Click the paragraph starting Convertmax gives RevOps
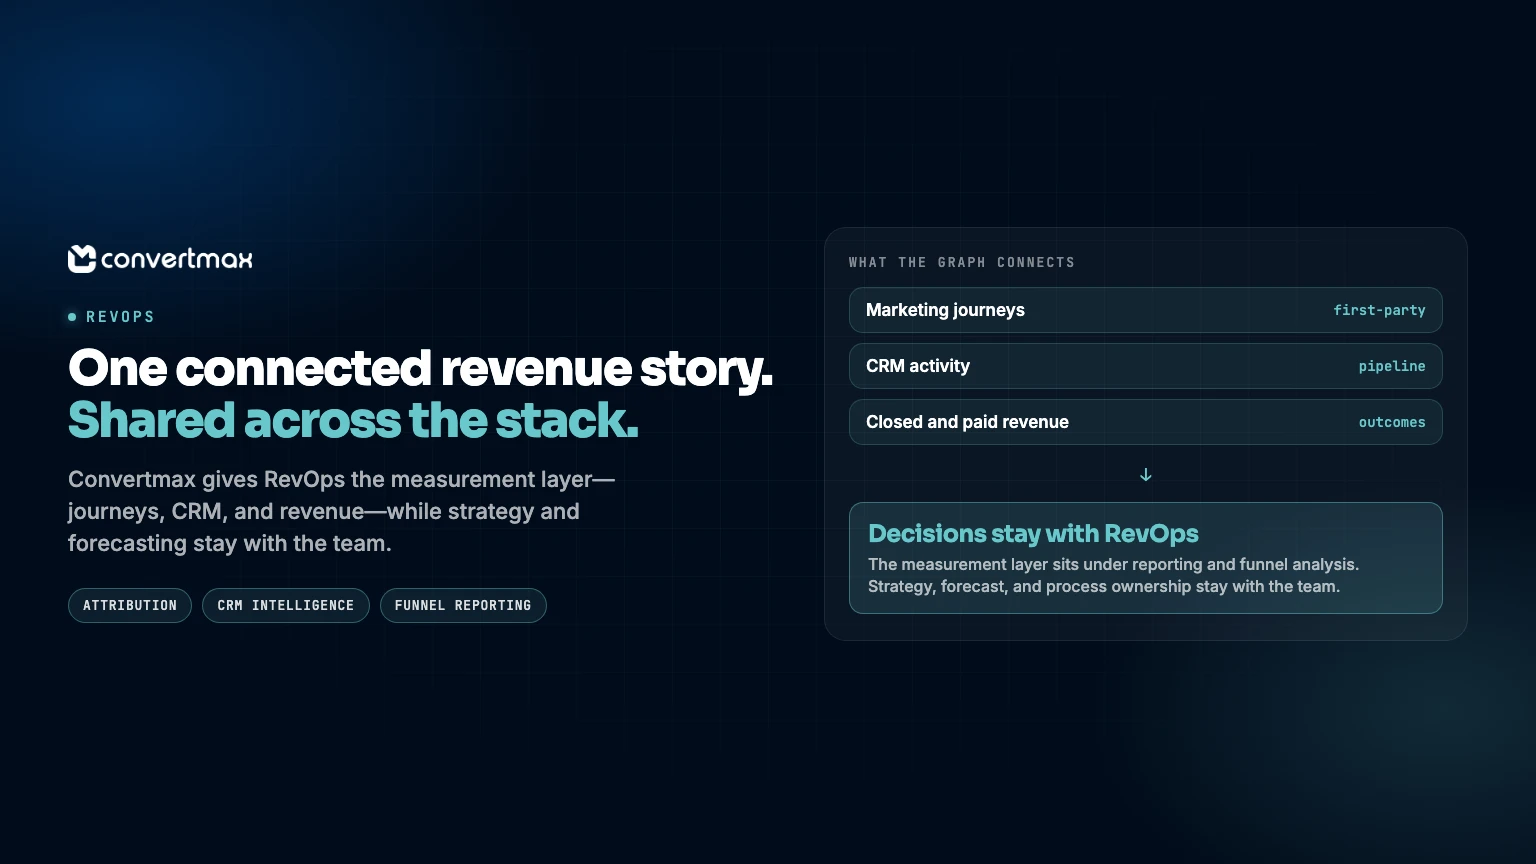1536x864 pixels. point(341,511)
